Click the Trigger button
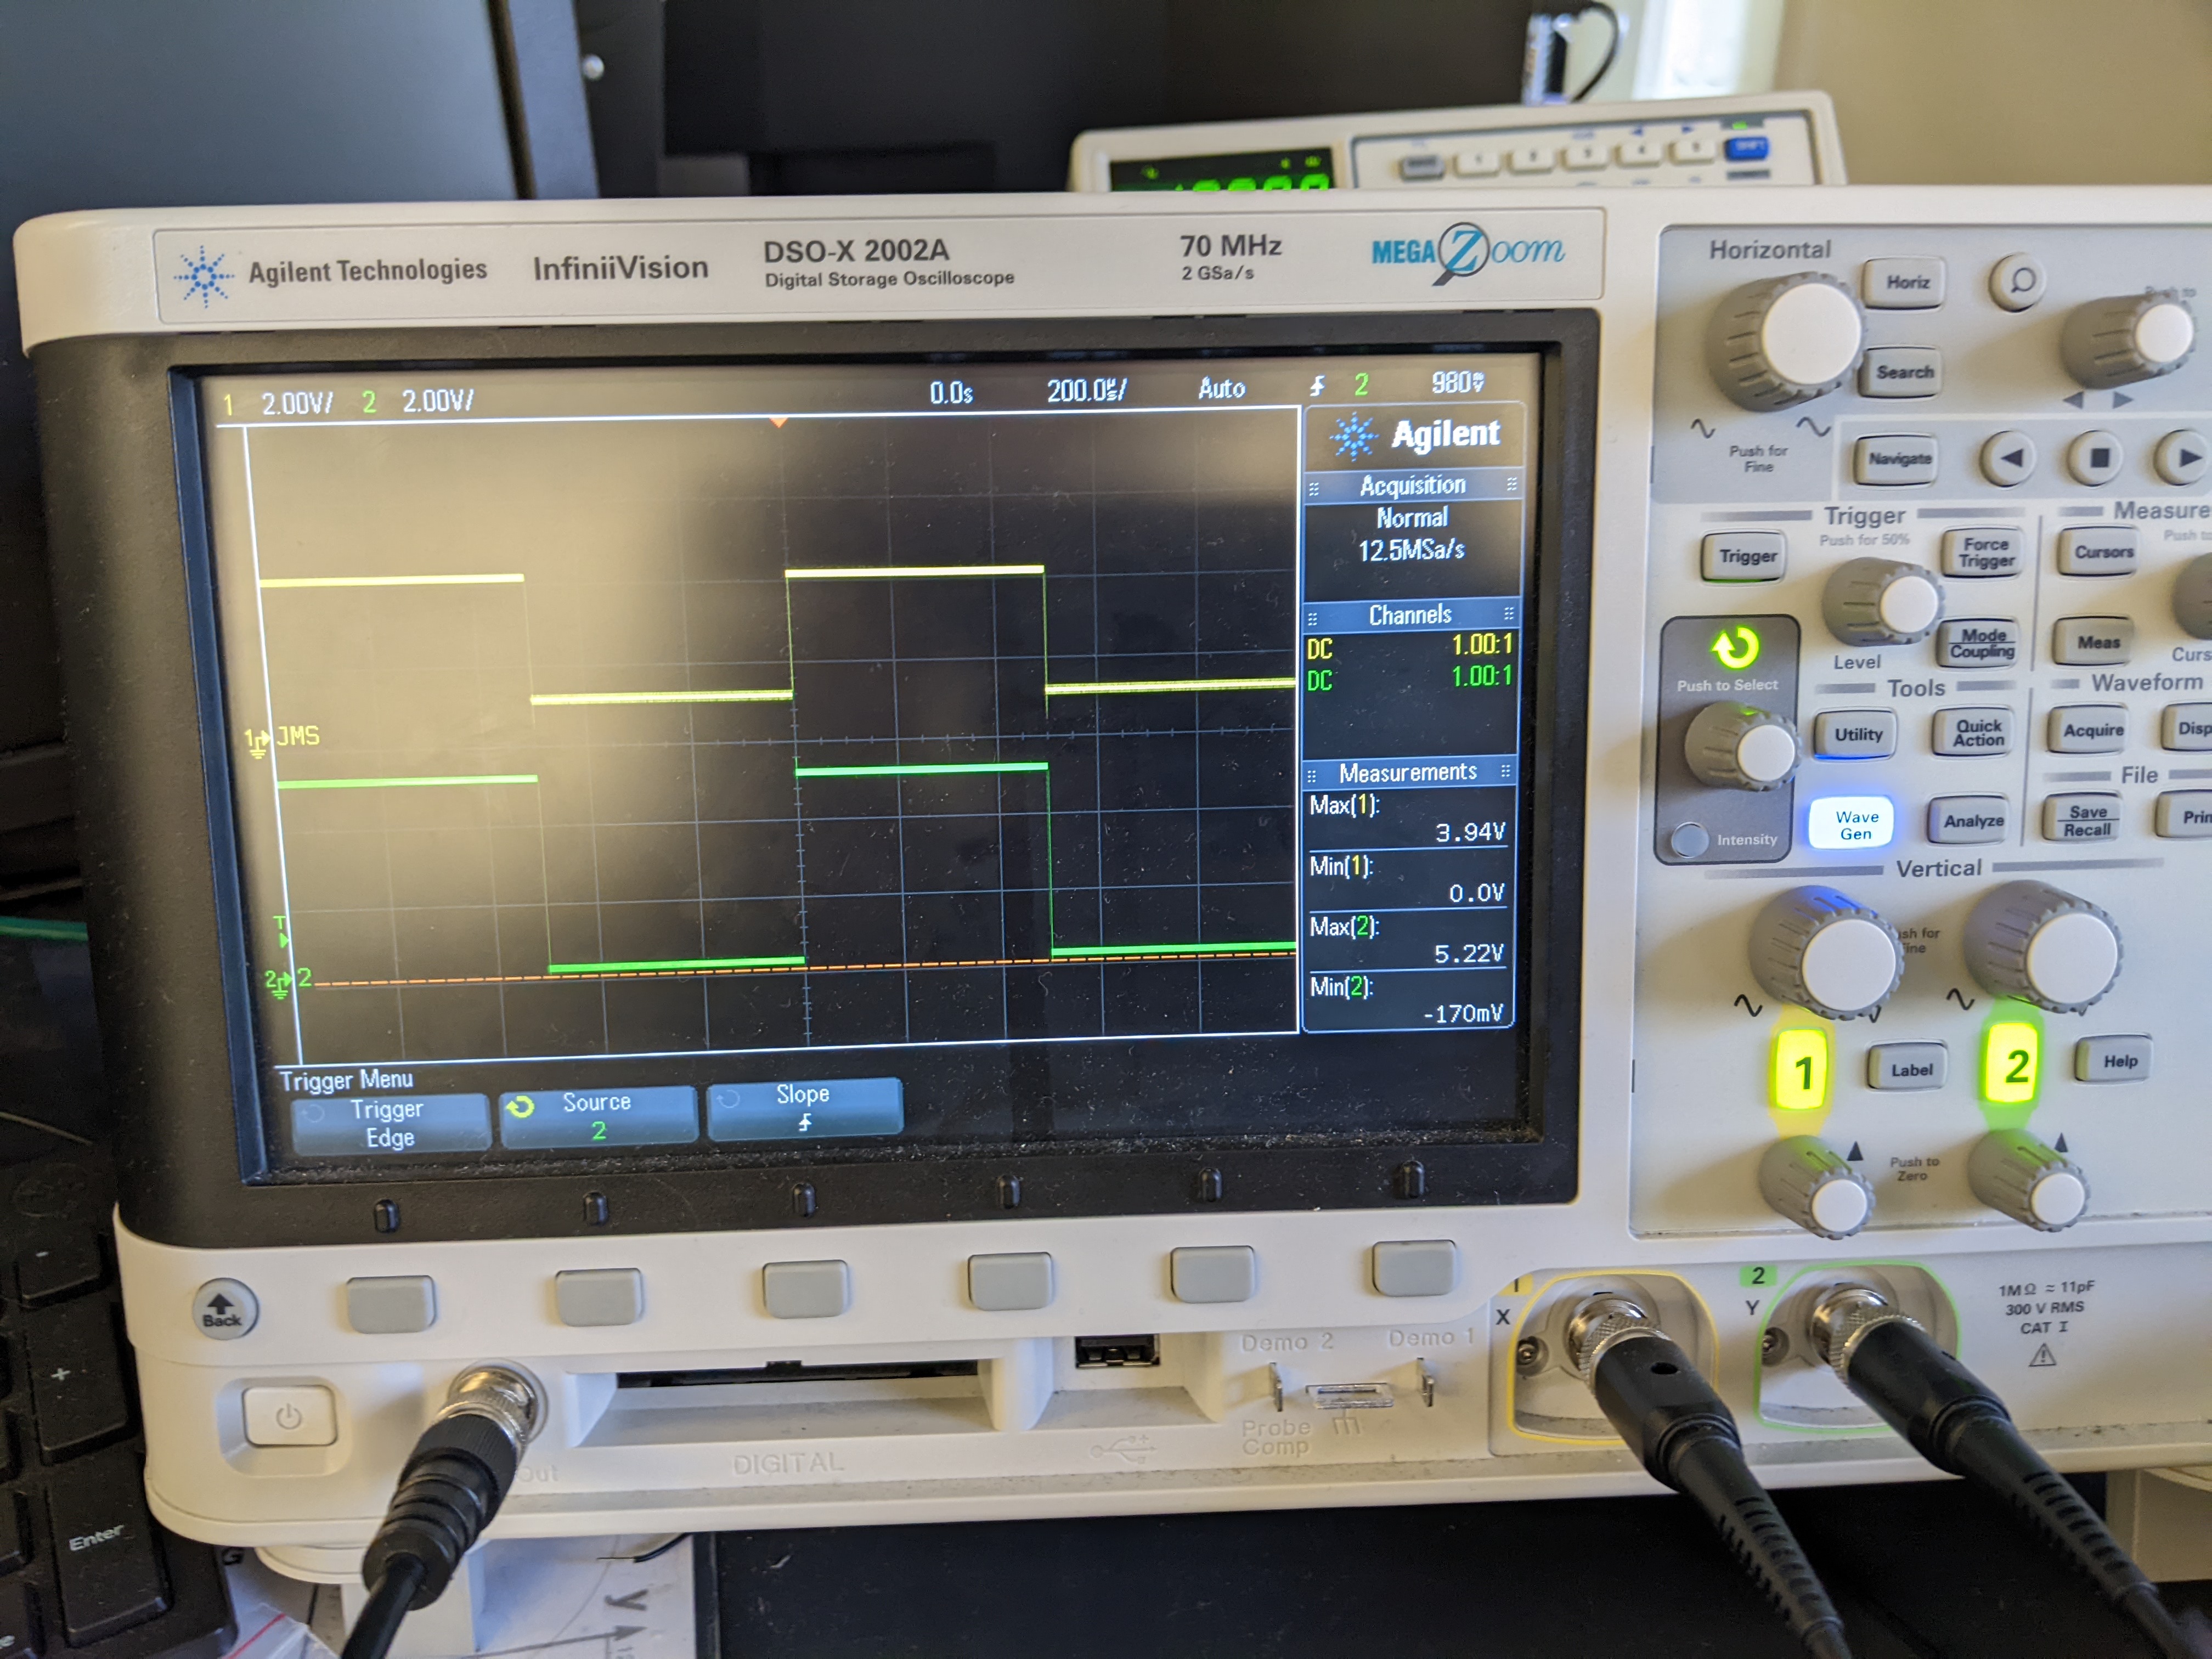Viewport: 2212px width, 1659px height. tap(1747, 556)
